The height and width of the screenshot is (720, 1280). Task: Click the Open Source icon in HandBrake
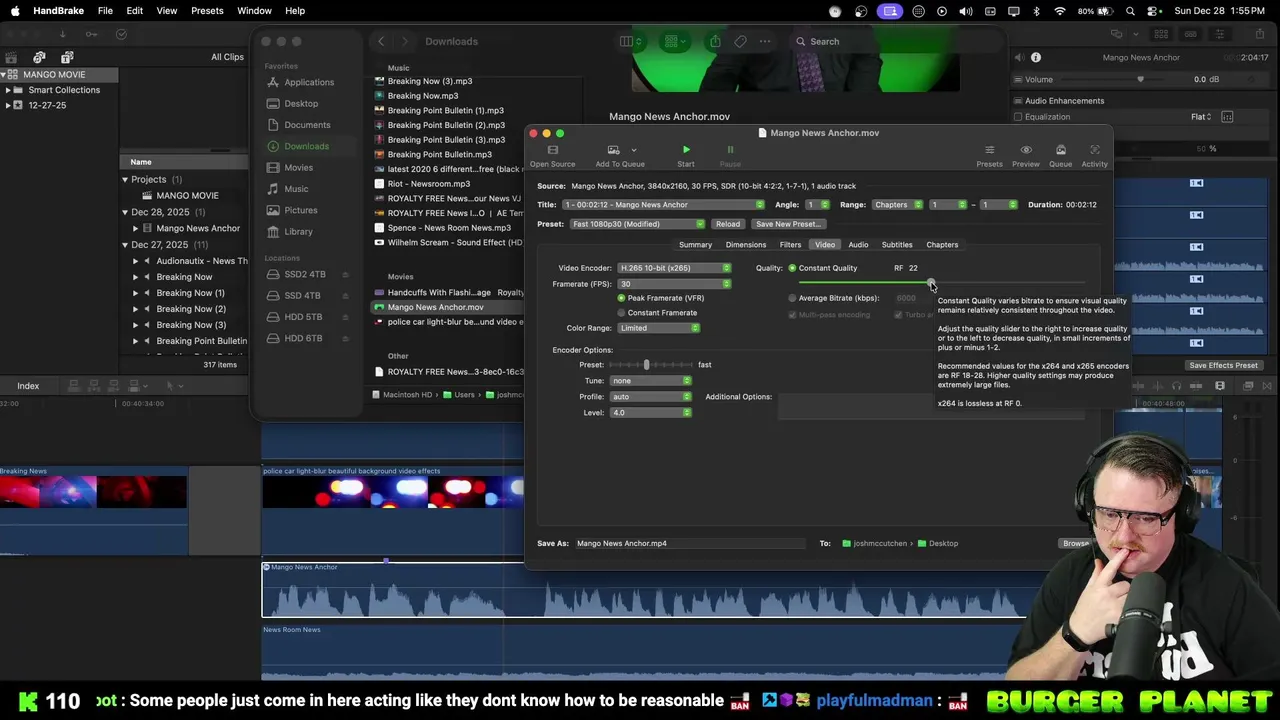coord(552,151)
